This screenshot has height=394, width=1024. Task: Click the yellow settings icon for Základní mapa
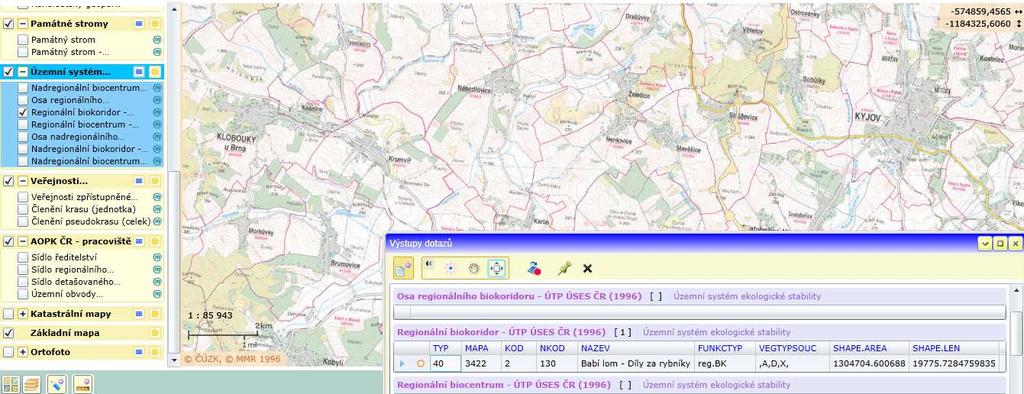[155, 333]
